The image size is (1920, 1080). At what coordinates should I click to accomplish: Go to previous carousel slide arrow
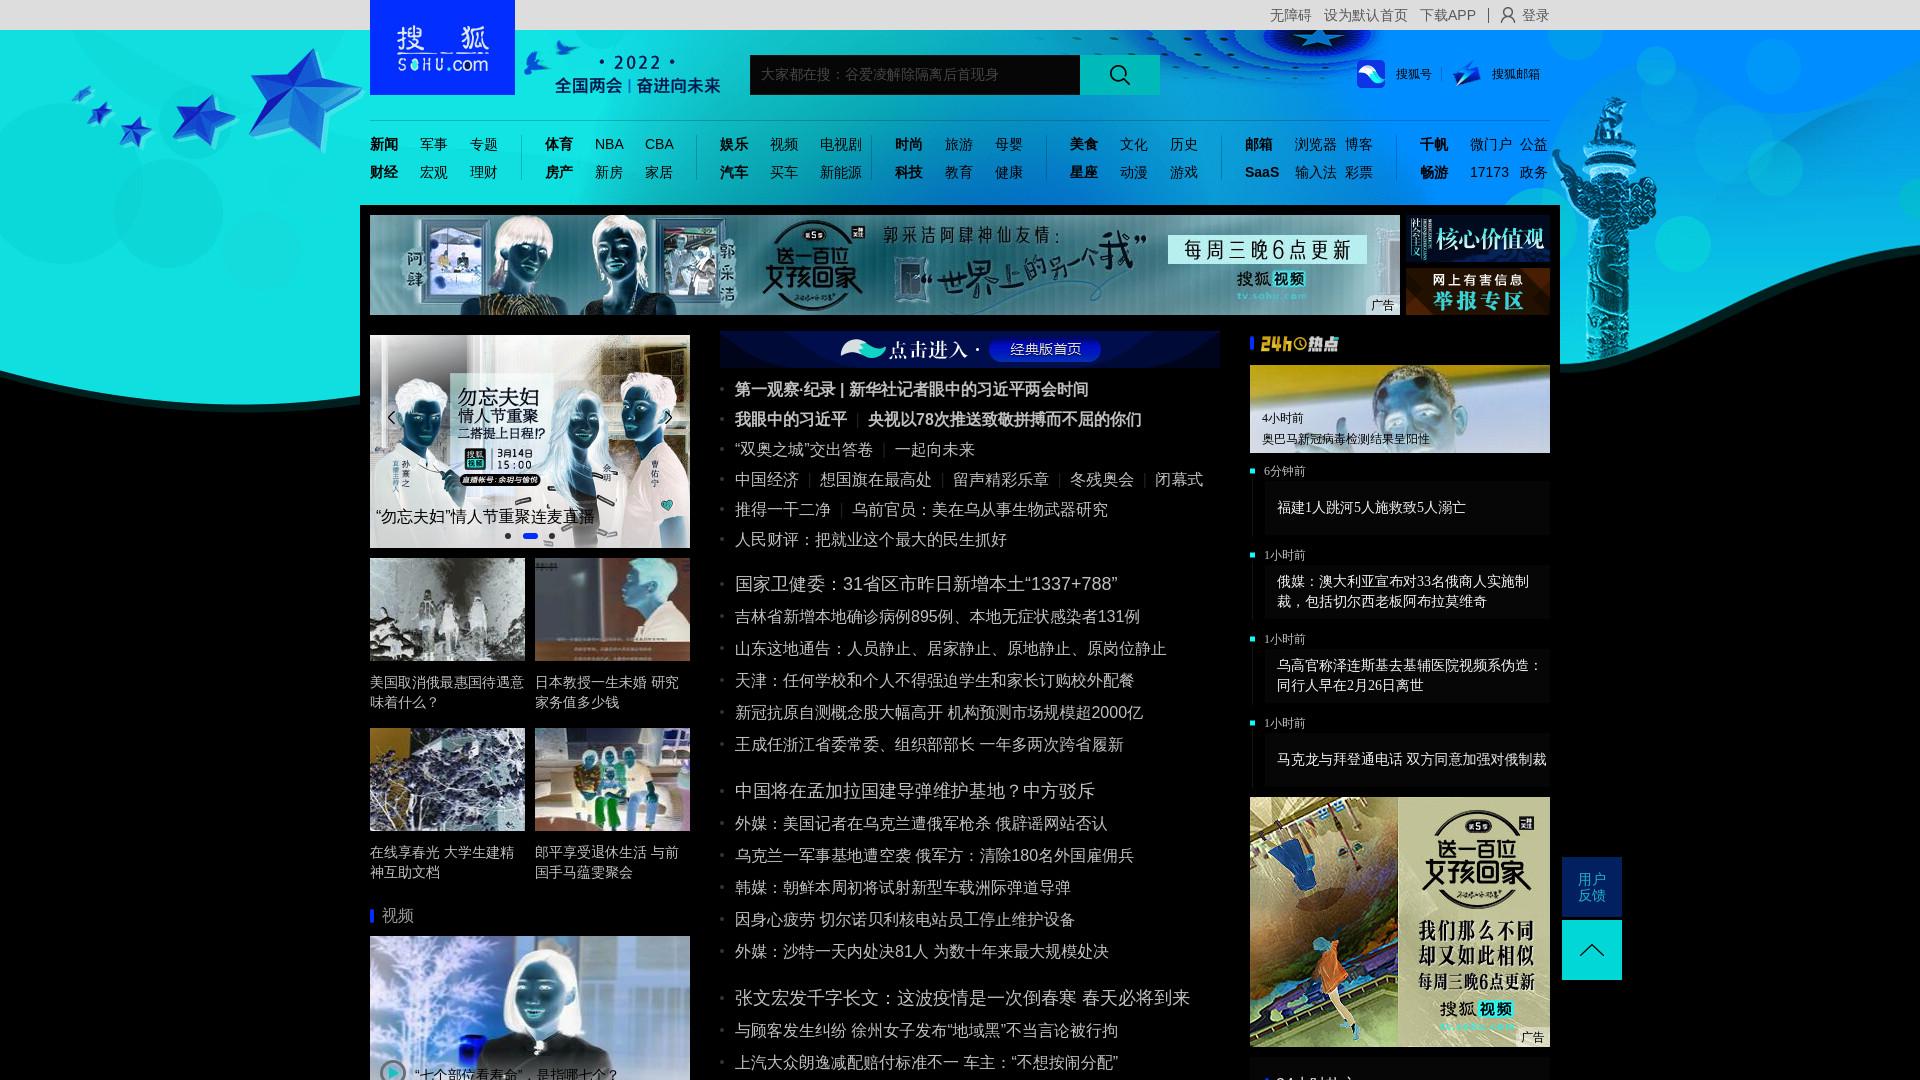[x=391, y=417]
